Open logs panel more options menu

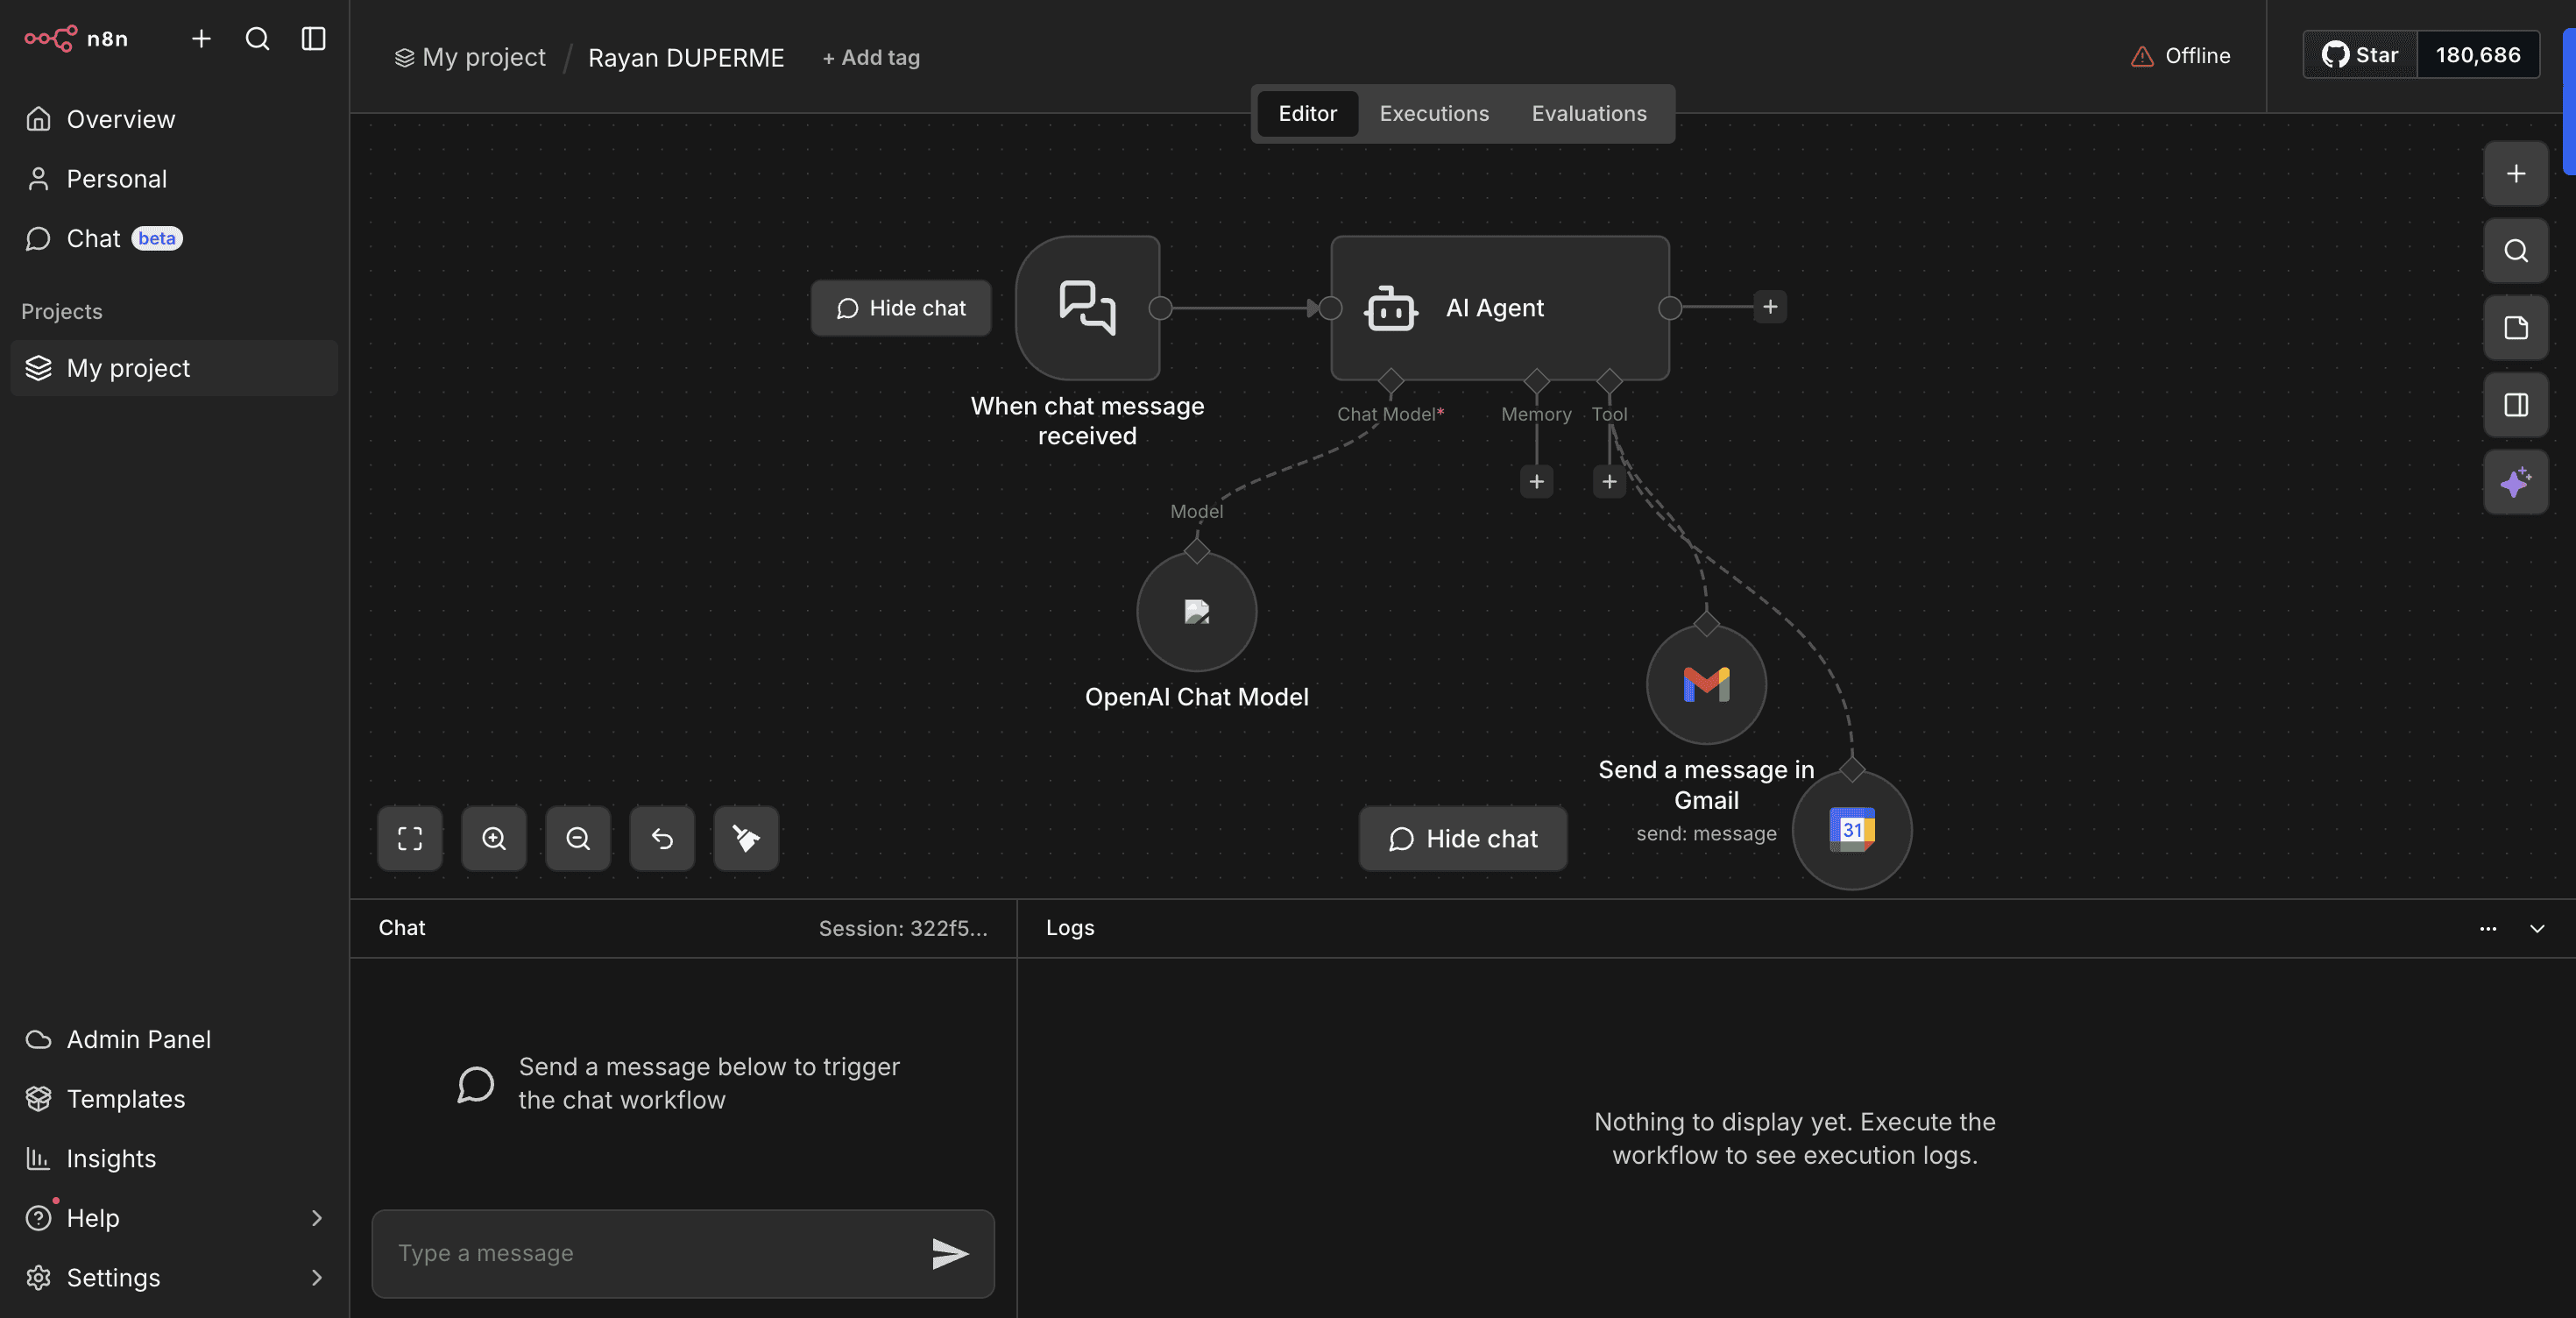pyautogui.click(x=2488, y=929)
